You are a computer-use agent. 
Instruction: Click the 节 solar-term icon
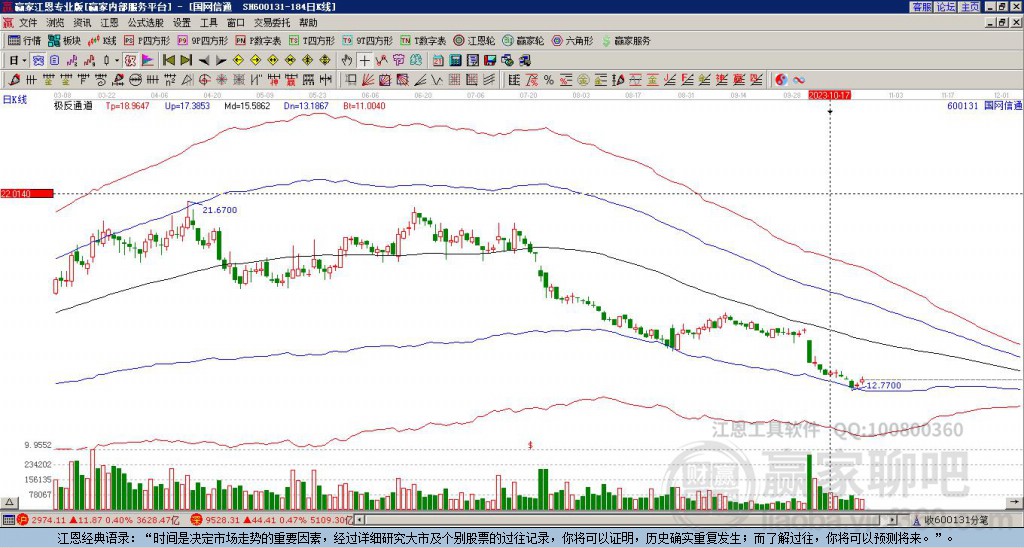(398, 61)
